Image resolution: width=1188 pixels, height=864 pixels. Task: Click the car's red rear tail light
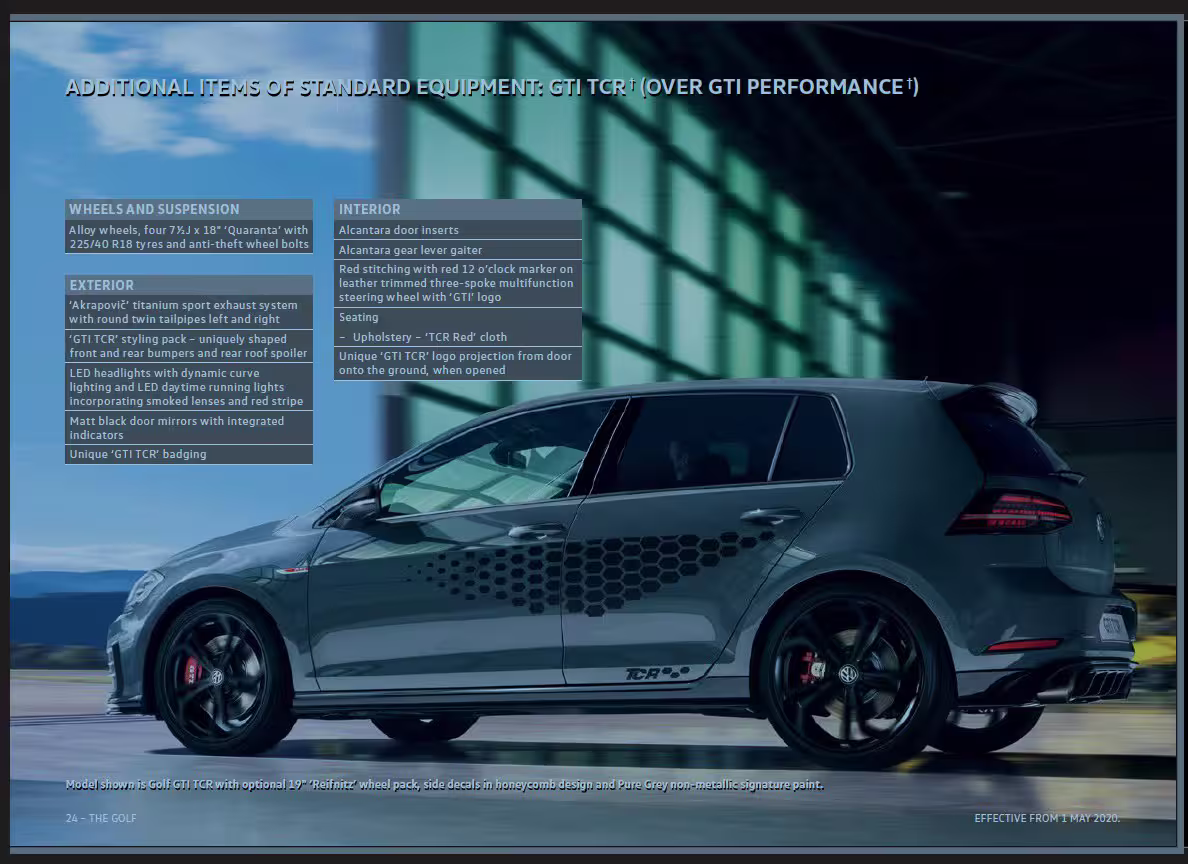1013,512
